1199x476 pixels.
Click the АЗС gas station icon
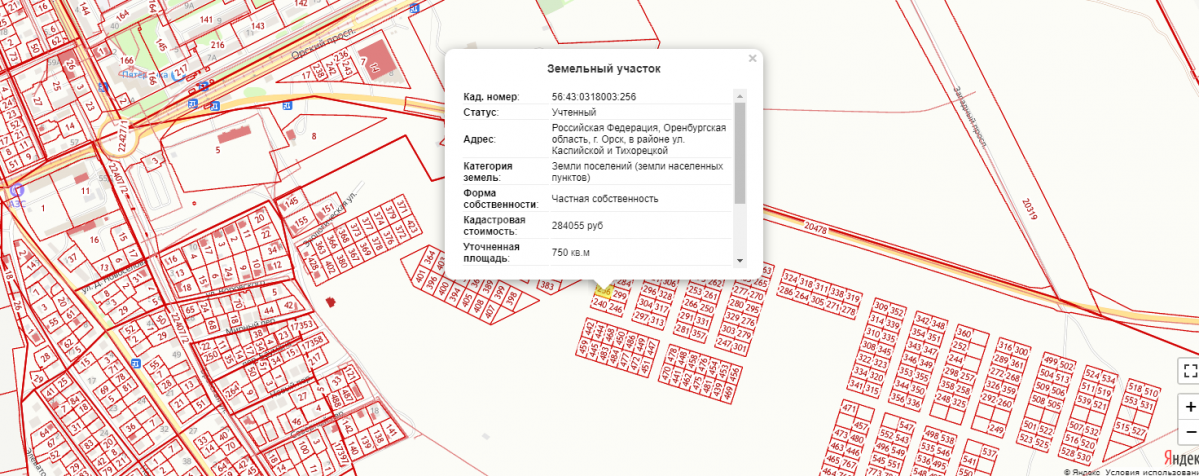click(x=13, y=188)
